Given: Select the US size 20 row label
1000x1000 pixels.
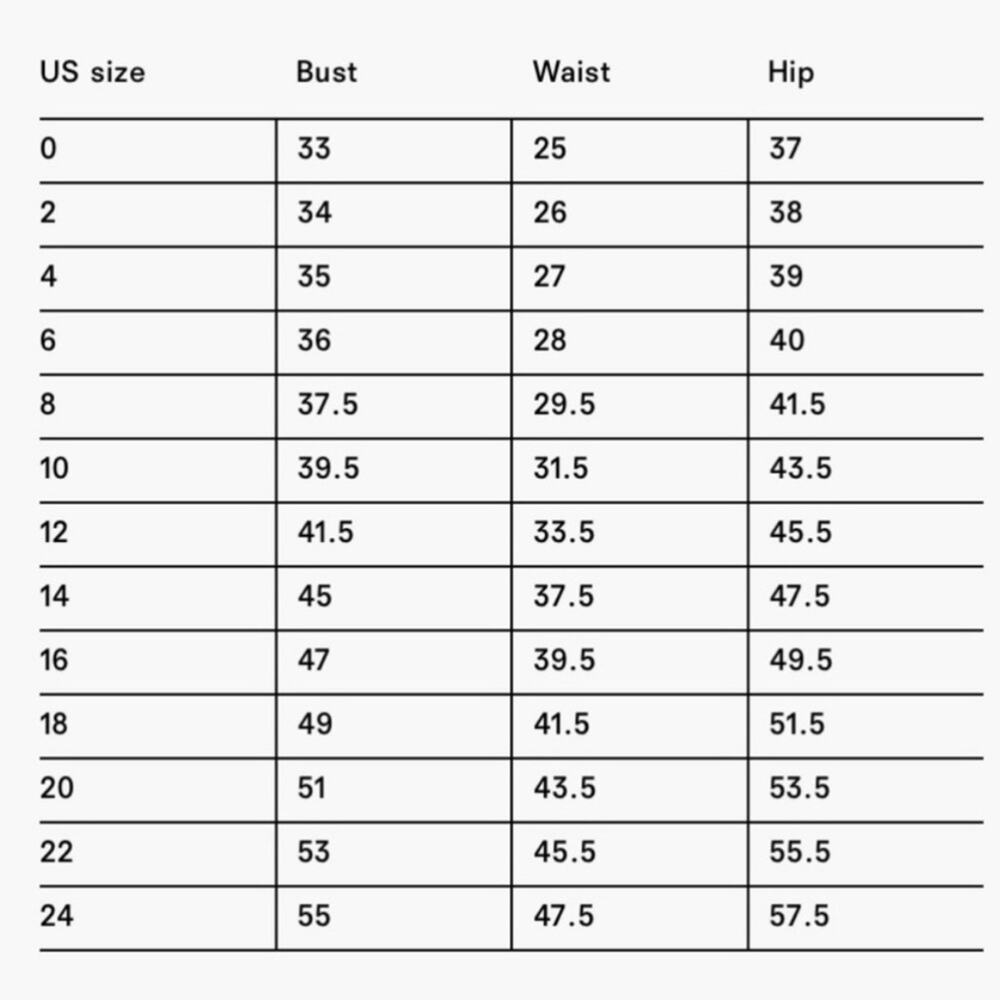Looking at the screenshot, I should (x=57, y=788).
